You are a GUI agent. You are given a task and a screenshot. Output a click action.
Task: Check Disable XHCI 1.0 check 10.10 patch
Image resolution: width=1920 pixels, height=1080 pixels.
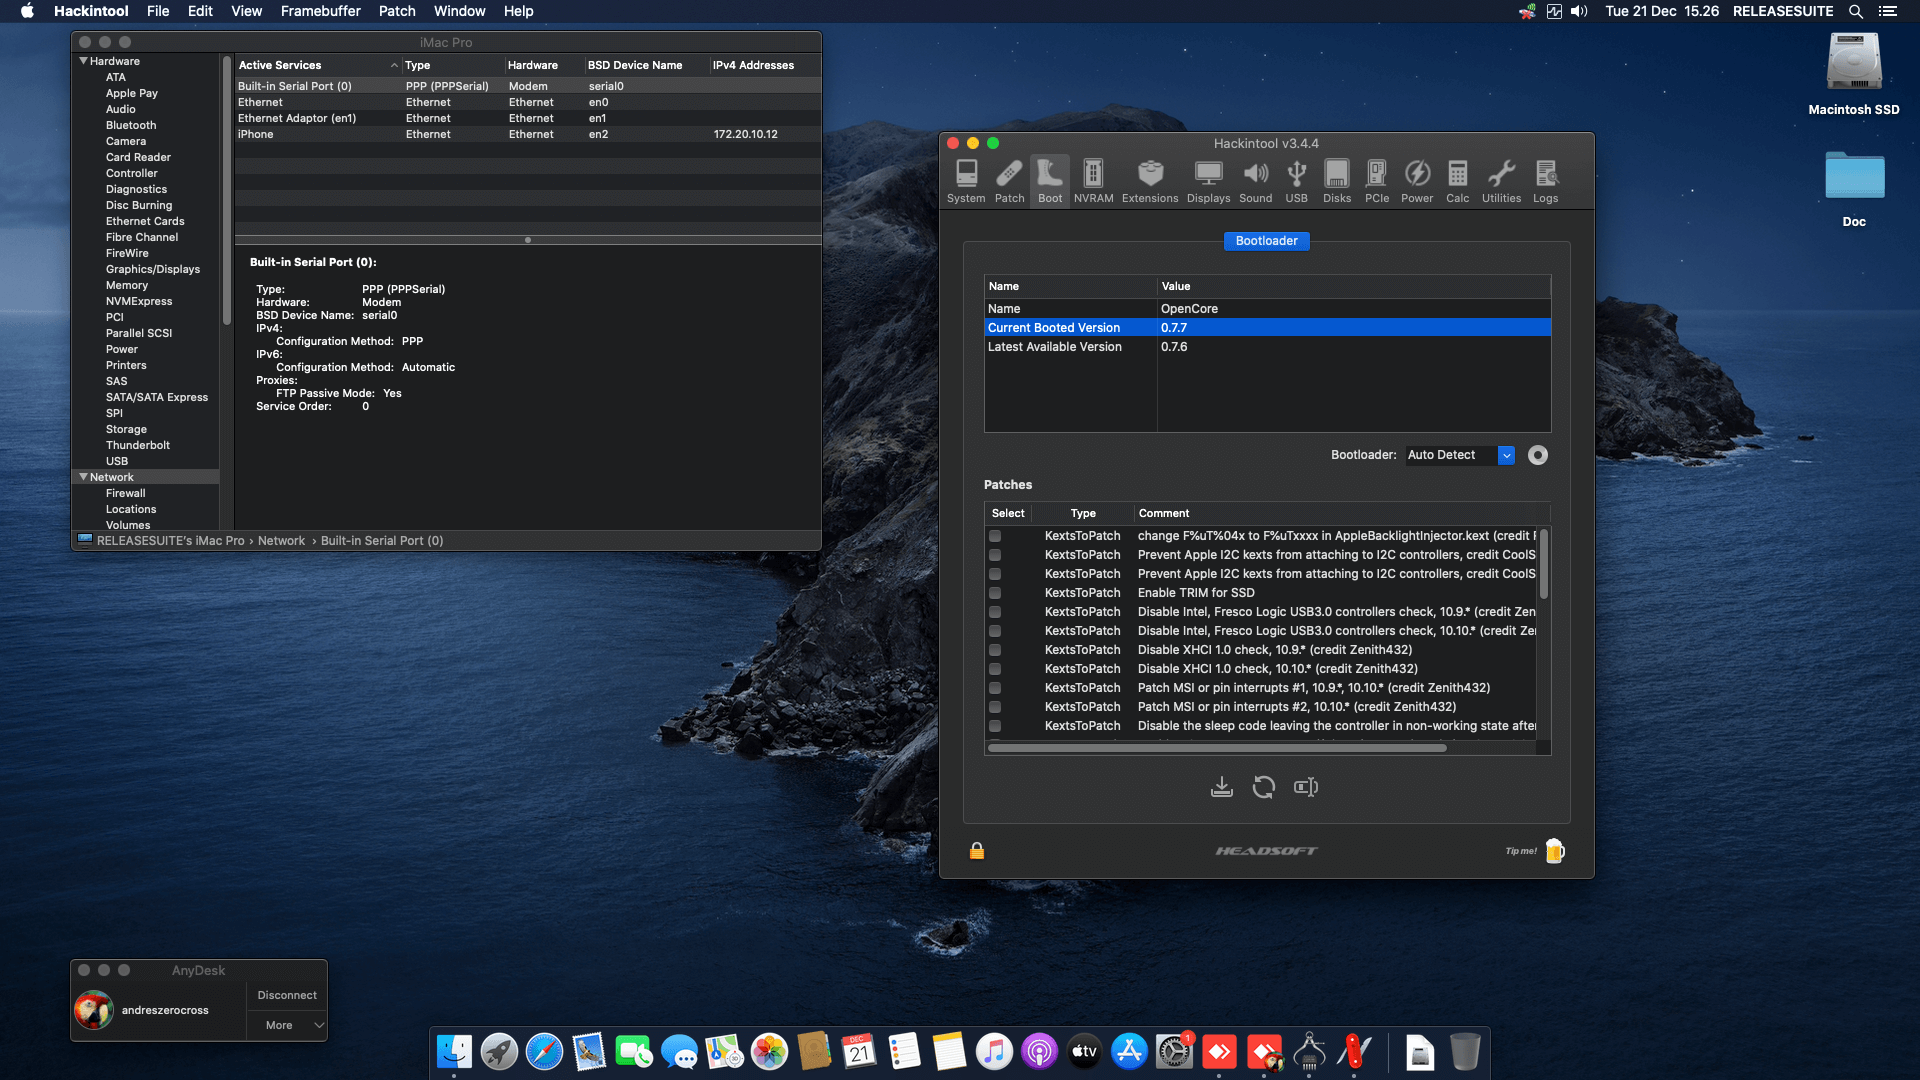(x=995, y=669)
